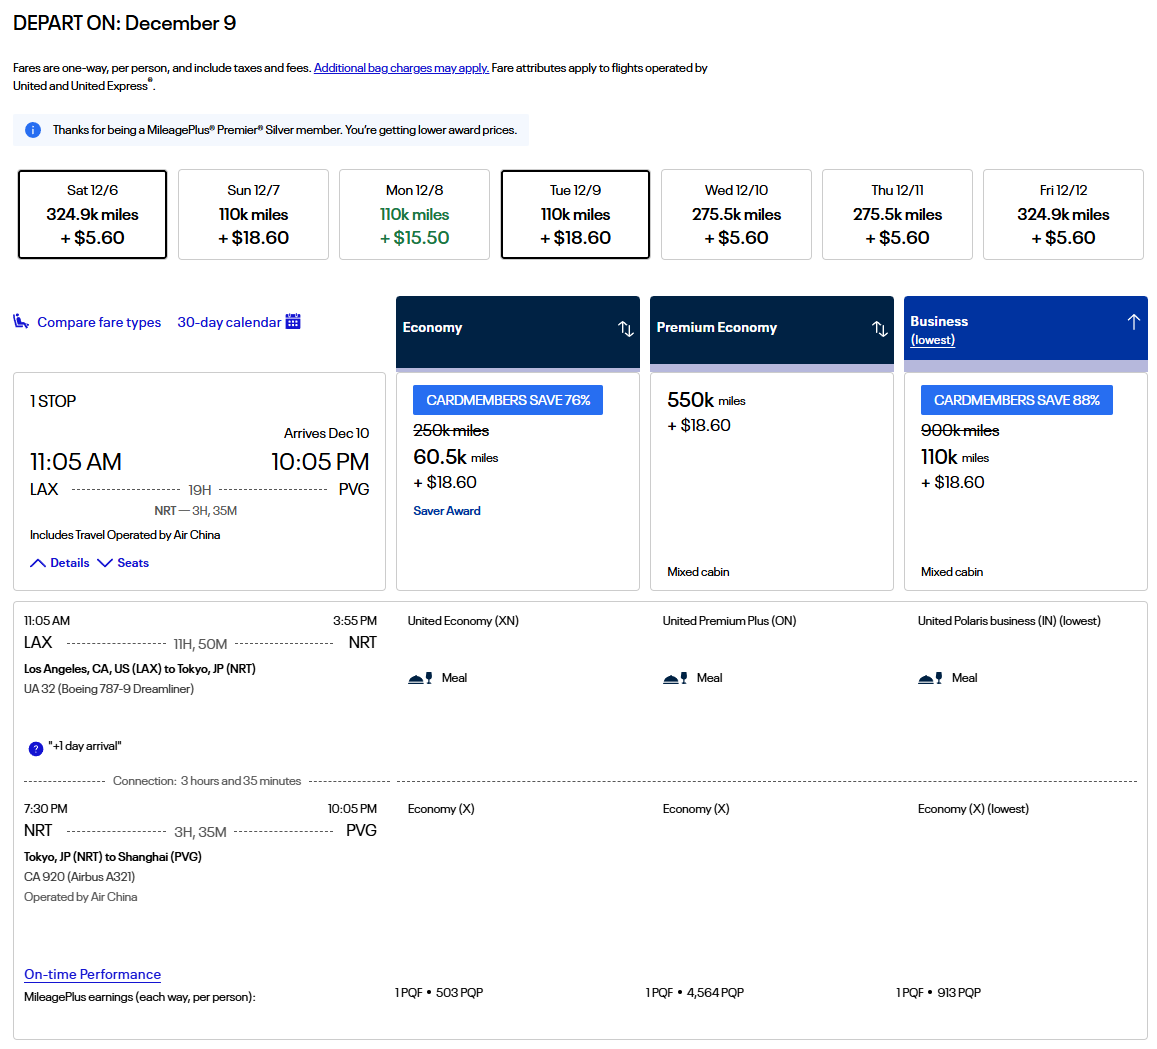Choose the Wed 12/10 date option
Viewport: 1157px width, 1049px height.
[736, 214]
